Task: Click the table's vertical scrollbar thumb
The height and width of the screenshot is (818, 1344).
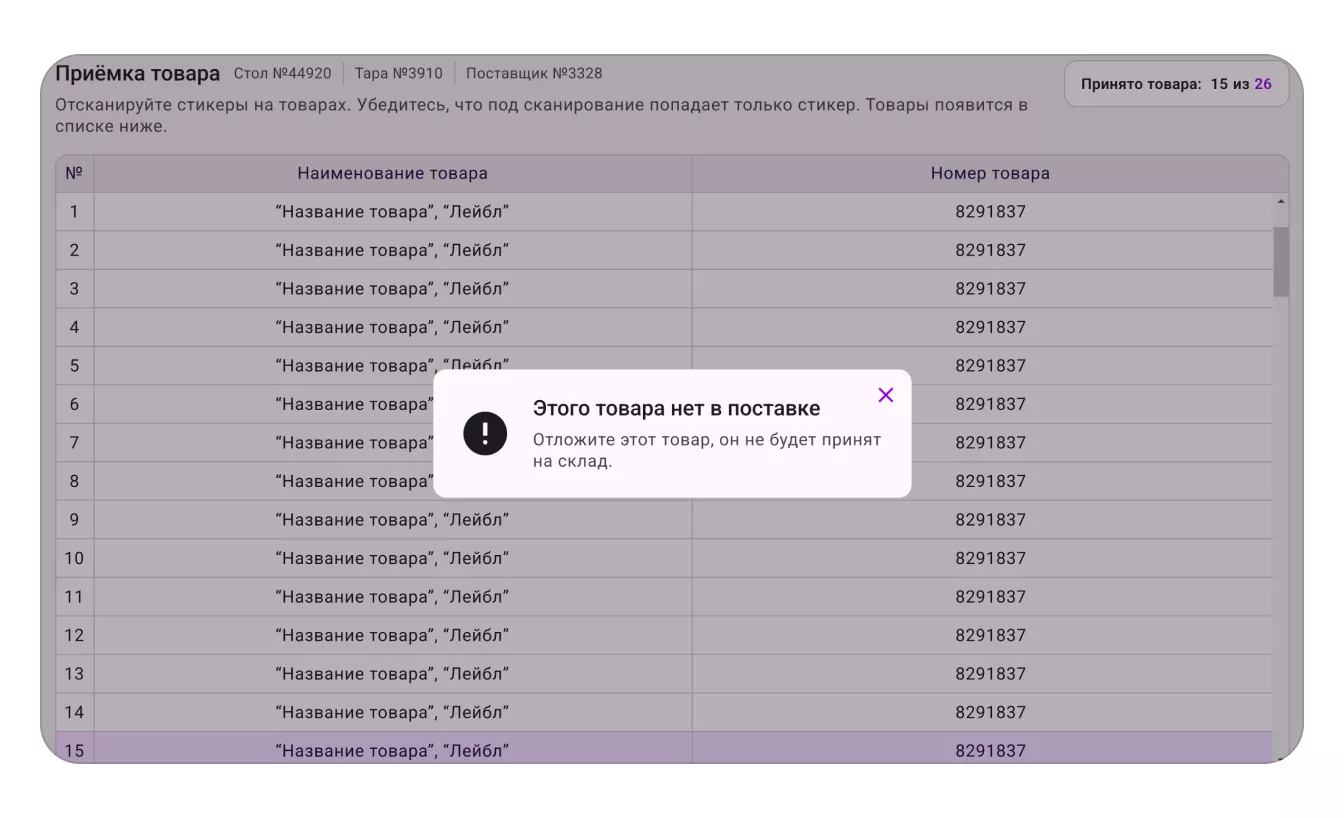Action: click(x=1281, y=261)
